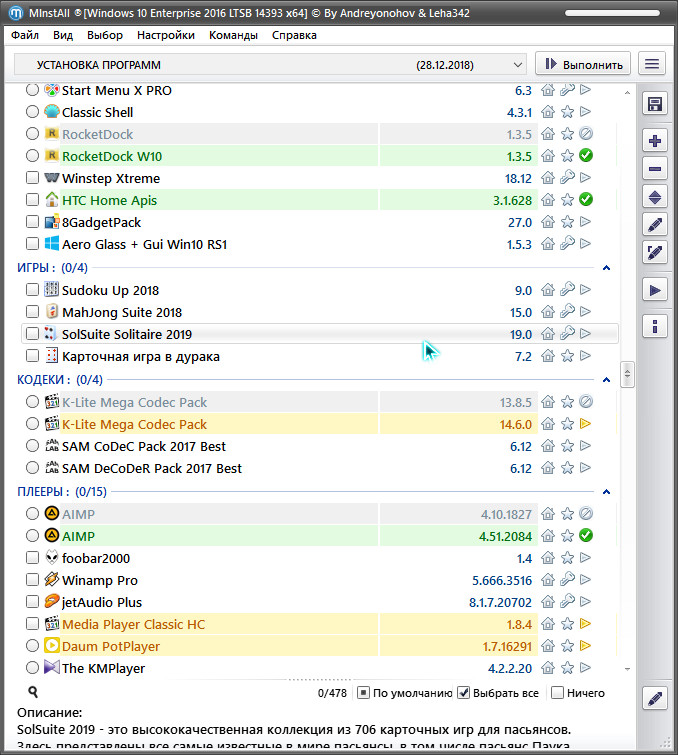
Task: Open the hamburger menu button at top right
Action: (652, 64)
